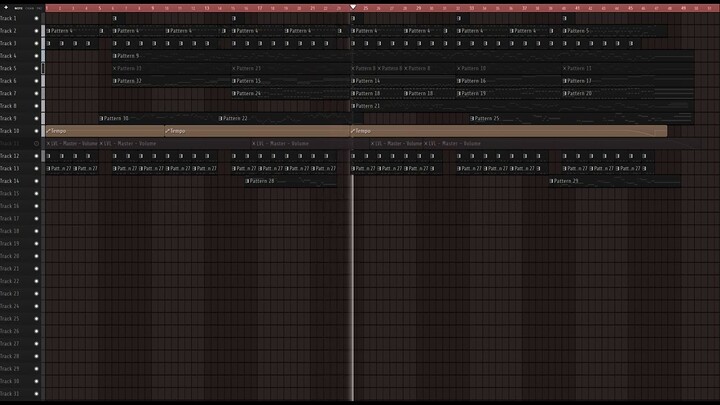Screen dimensions: 720x405
Task: Jump to bar 9 on the timeline ruler
Action: coord(153,8)
